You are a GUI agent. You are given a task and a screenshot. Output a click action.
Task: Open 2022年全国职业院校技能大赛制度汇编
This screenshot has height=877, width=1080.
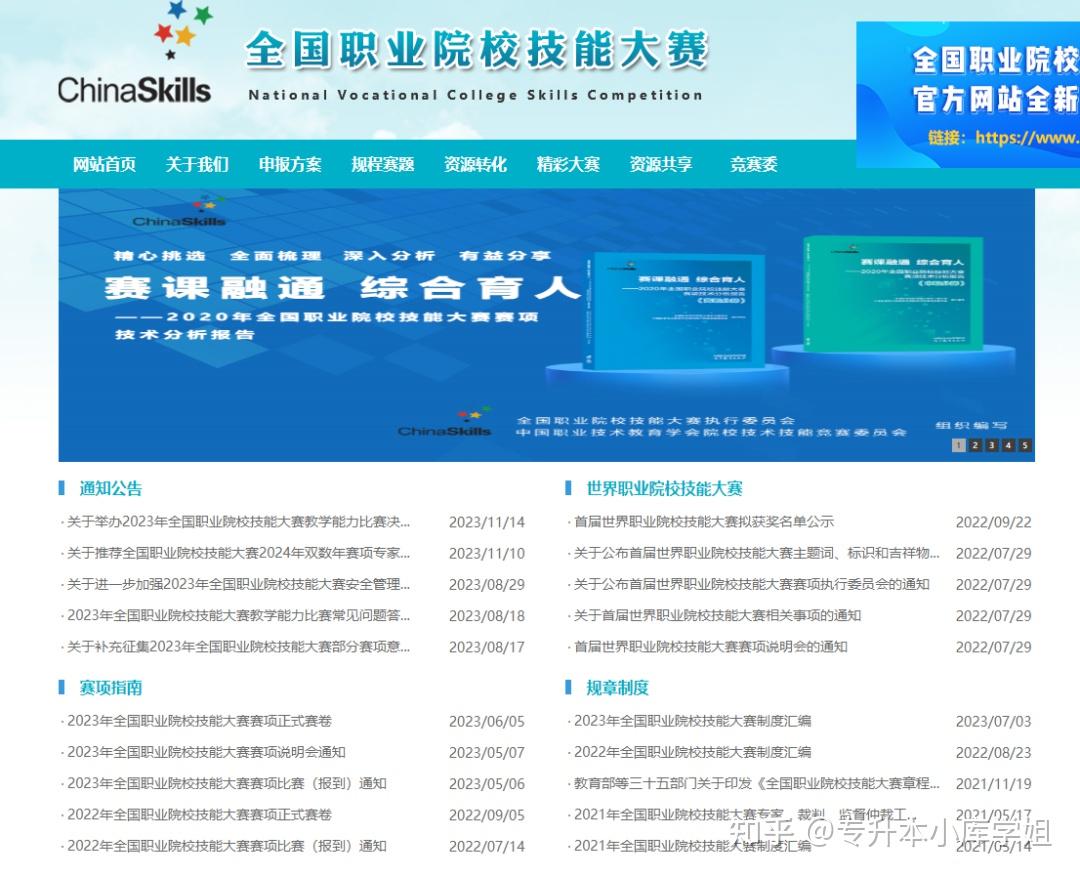click(x=692, y=752)
